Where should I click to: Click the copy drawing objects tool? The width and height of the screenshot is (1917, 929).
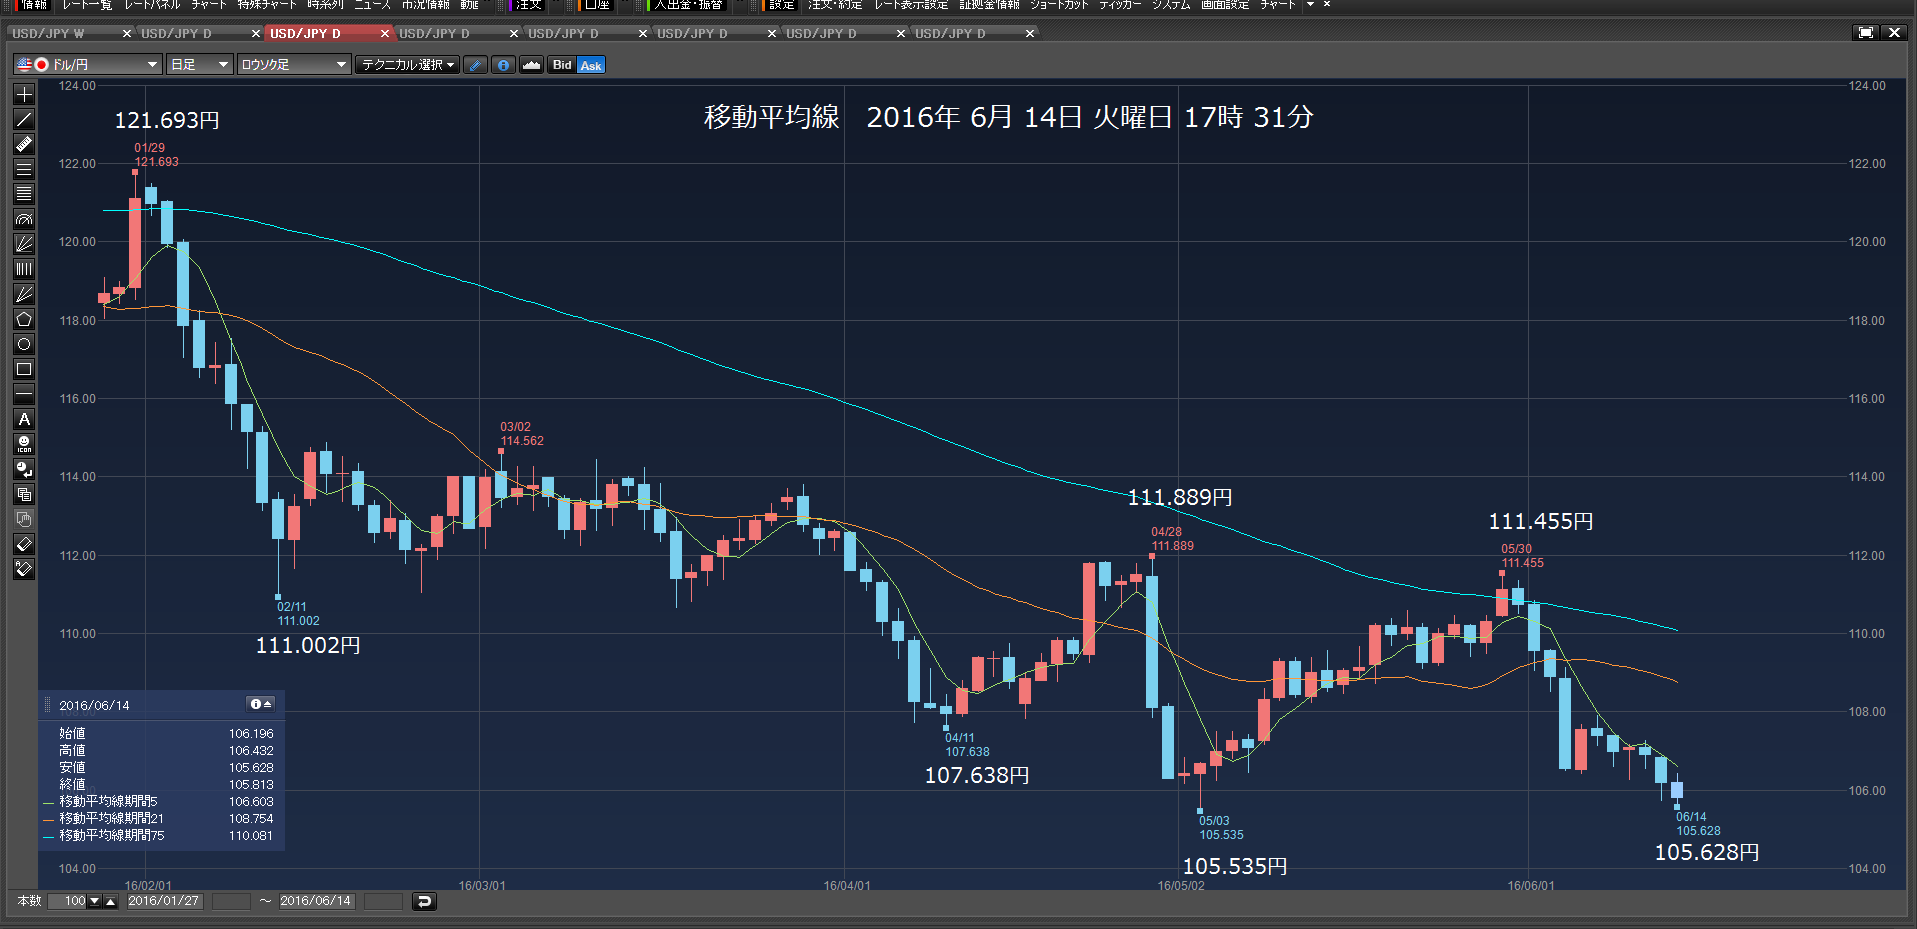pos(24,494)
